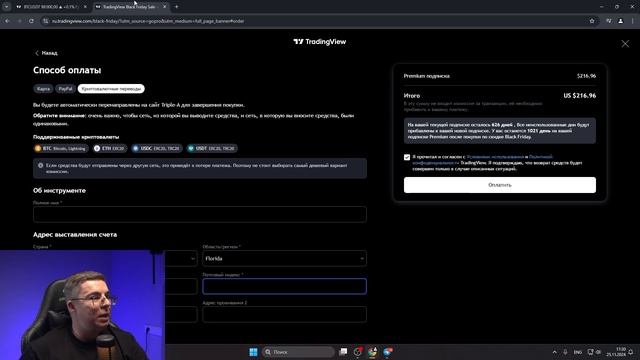This screenshot has height=360, width=640.
Task: Close the Black Friday Sale browser tab
Action: 164,7
